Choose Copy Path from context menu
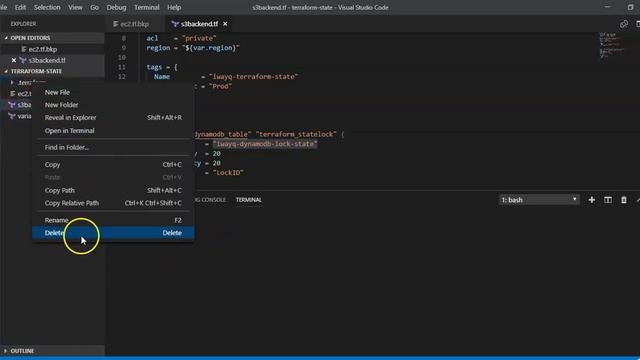The height and width of the screenshot is (360, 640). [113, 190]
